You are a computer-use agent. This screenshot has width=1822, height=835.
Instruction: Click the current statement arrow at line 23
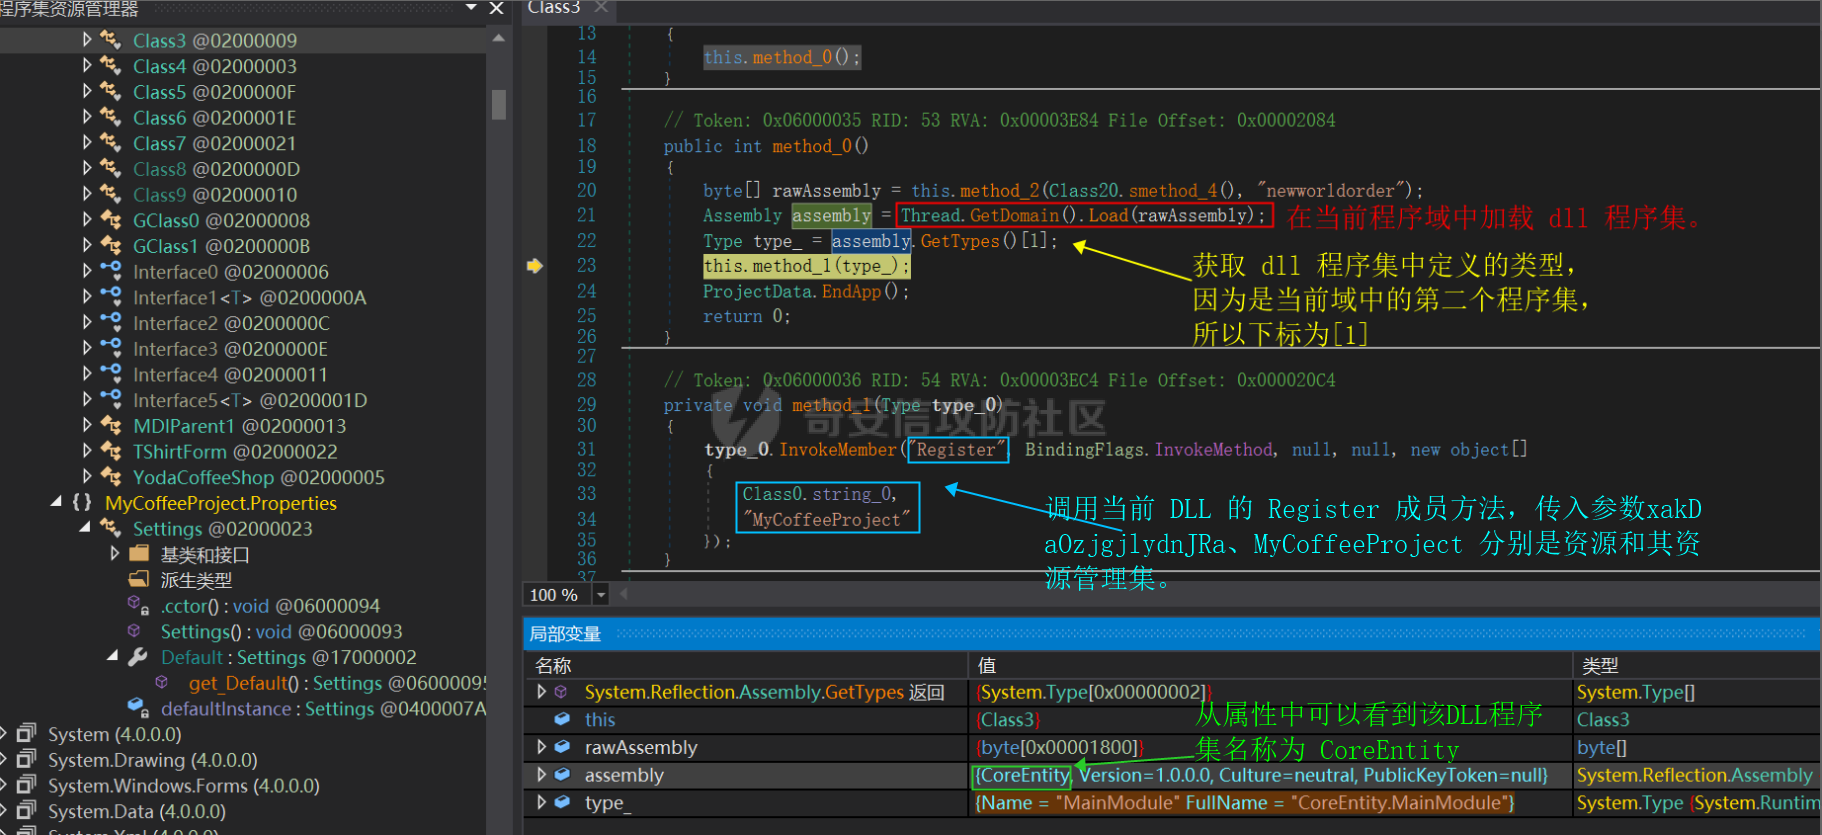(x=535, y=266)
